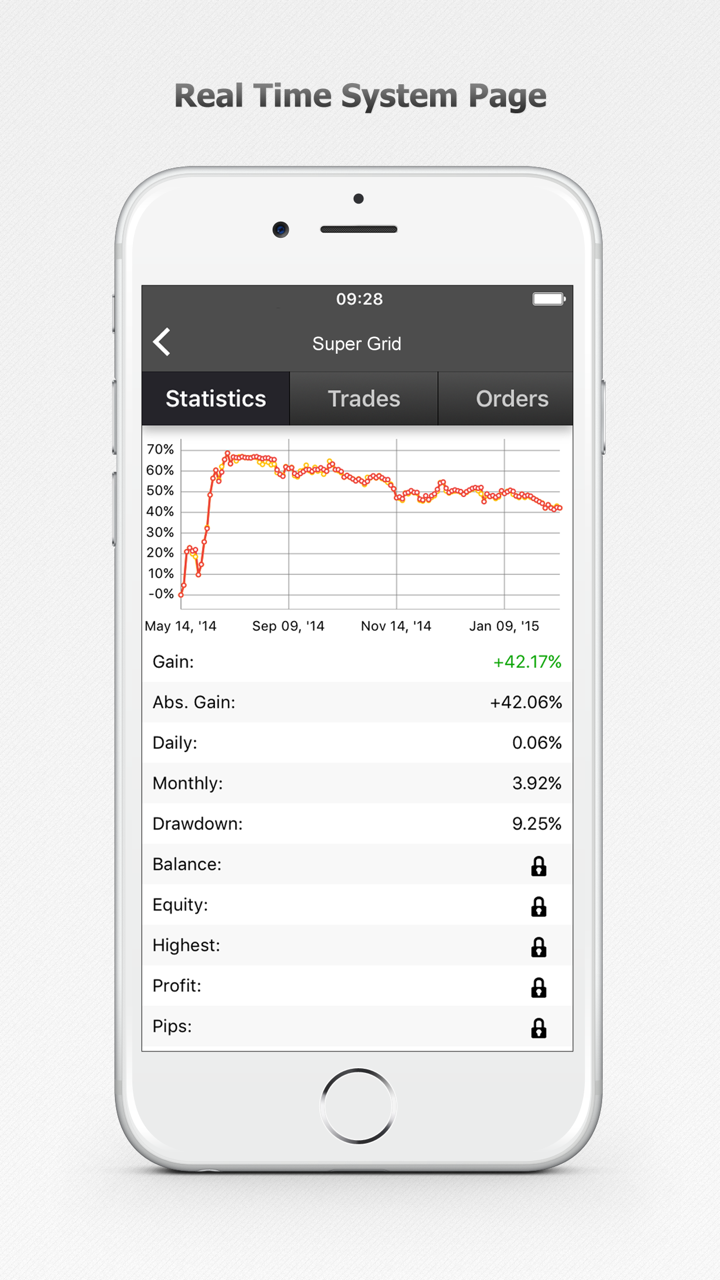
Task: Open the Trades tab
Action: [364, 399]
